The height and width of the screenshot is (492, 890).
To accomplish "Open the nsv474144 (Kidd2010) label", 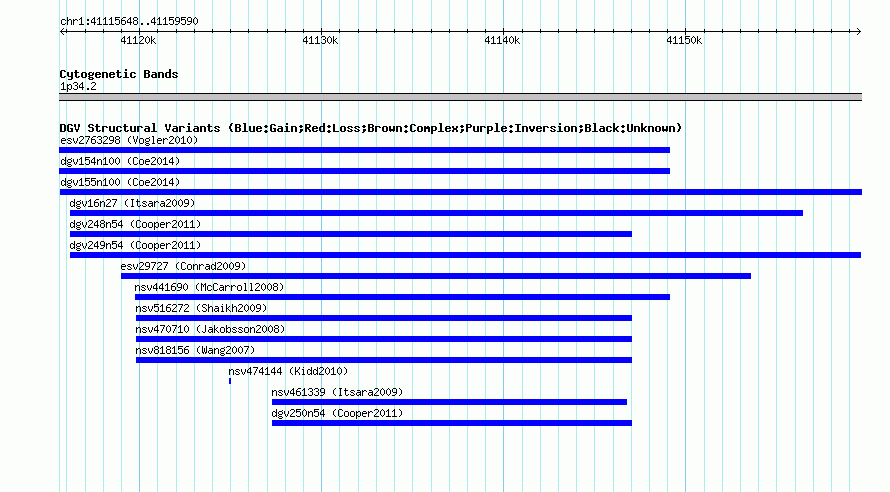I will click(288, 371).
